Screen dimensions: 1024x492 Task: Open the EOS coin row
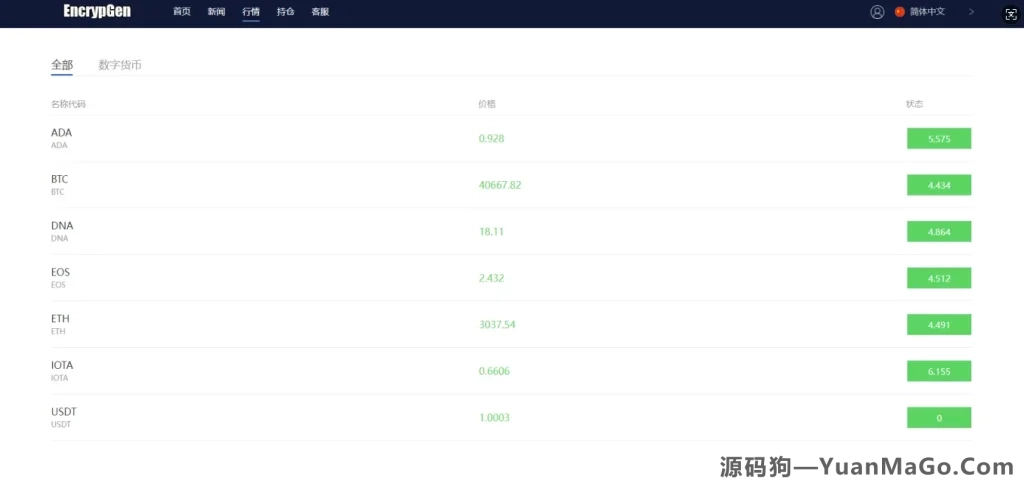(511, 278)
